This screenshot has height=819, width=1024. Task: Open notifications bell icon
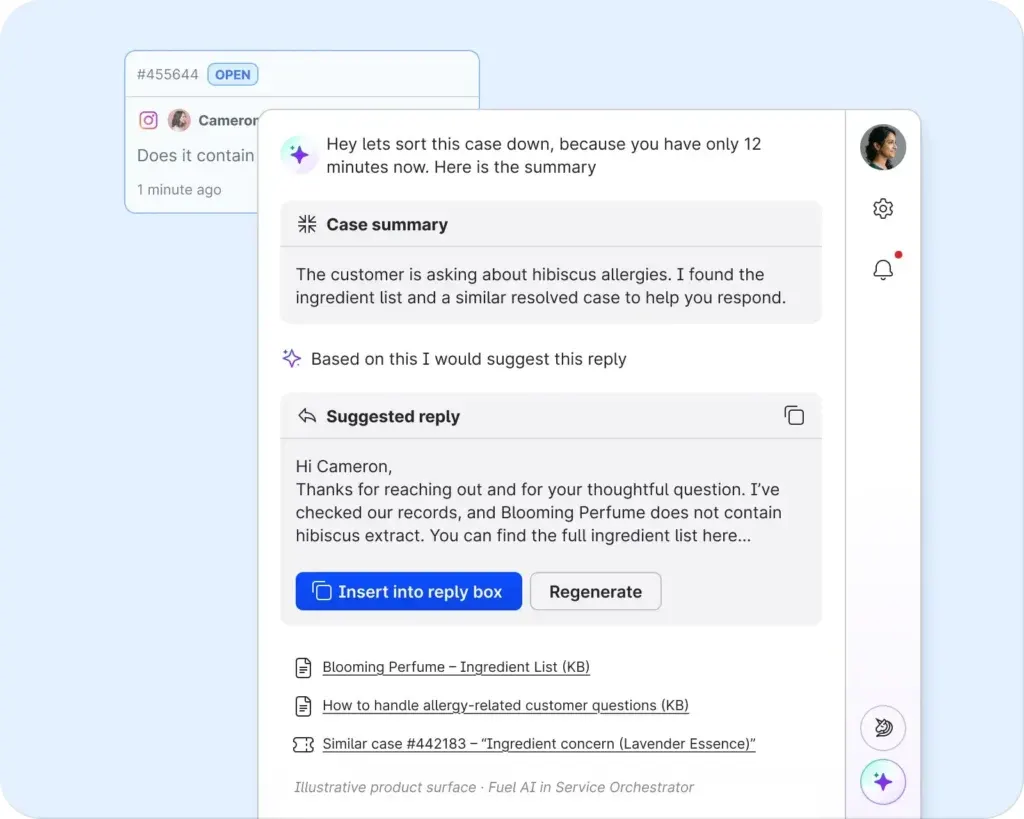point(883,269)
